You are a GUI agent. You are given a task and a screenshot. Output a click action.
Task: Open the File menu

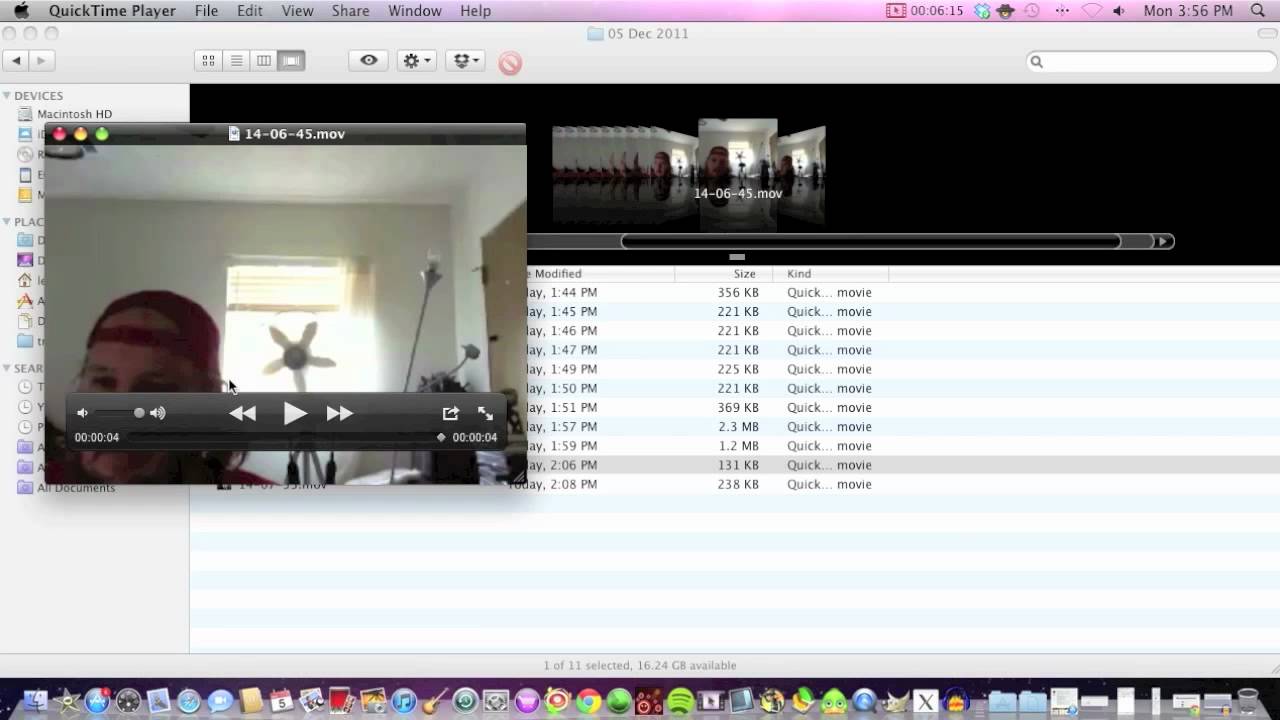(x=206, y=11)
